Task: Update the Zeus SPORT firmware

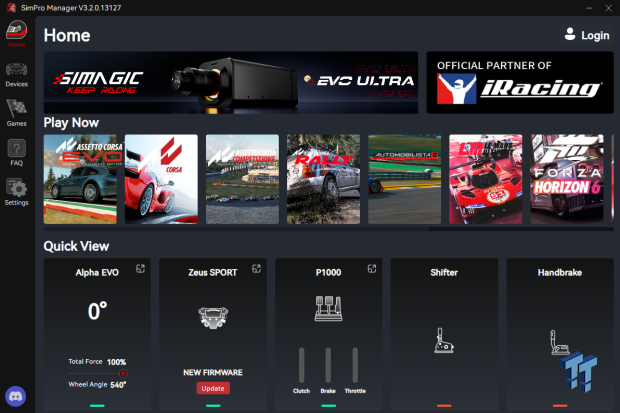Action: point(213,388)
